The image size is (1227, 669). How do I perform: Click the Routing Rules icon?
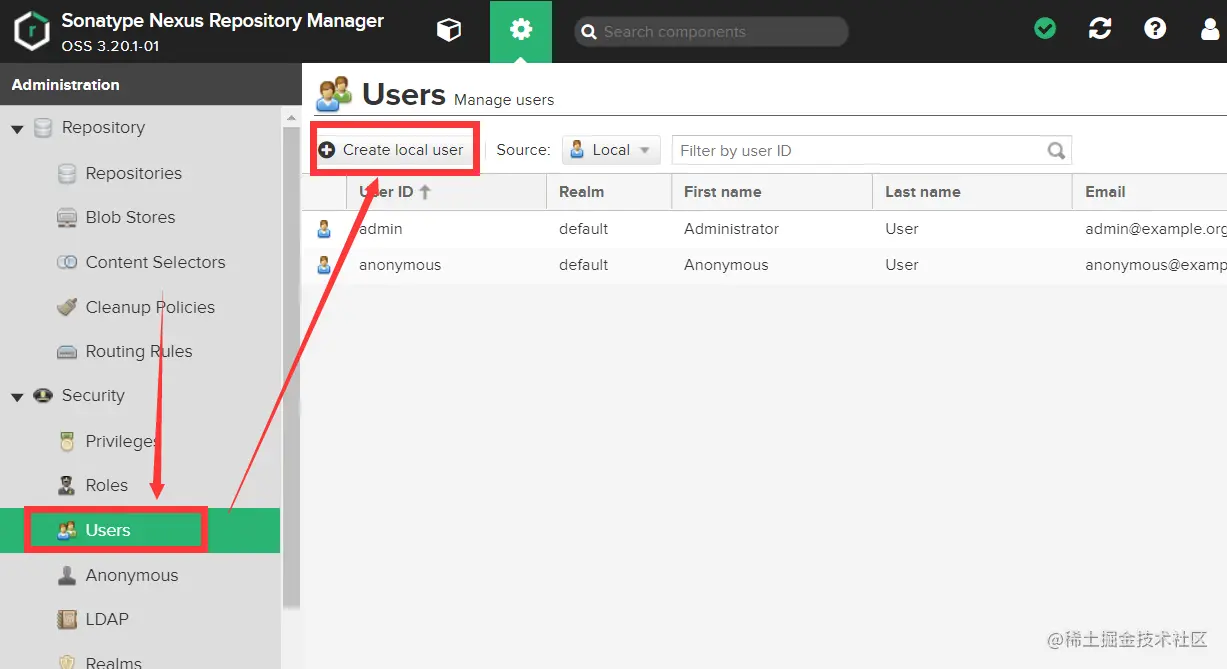tap(67, 352)
